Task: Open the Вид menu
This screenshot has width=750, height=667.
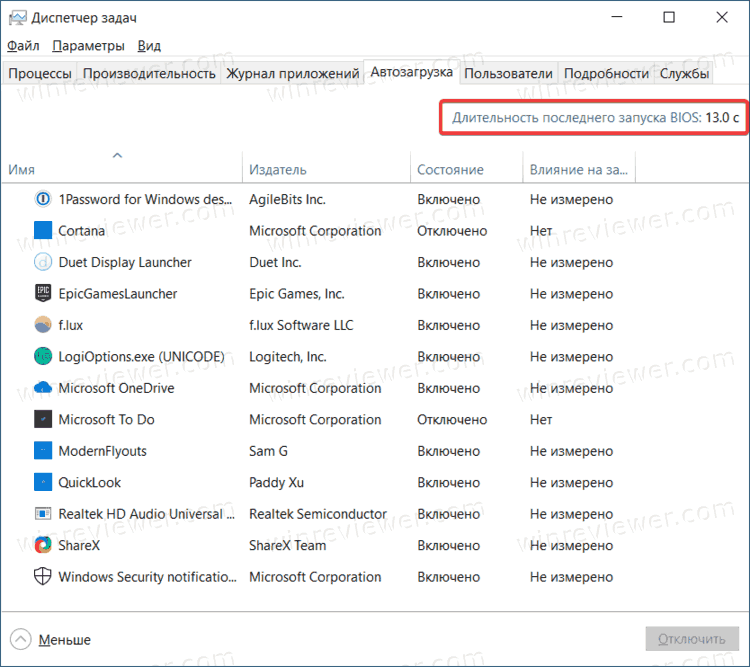Action: (x=149, y=46)
